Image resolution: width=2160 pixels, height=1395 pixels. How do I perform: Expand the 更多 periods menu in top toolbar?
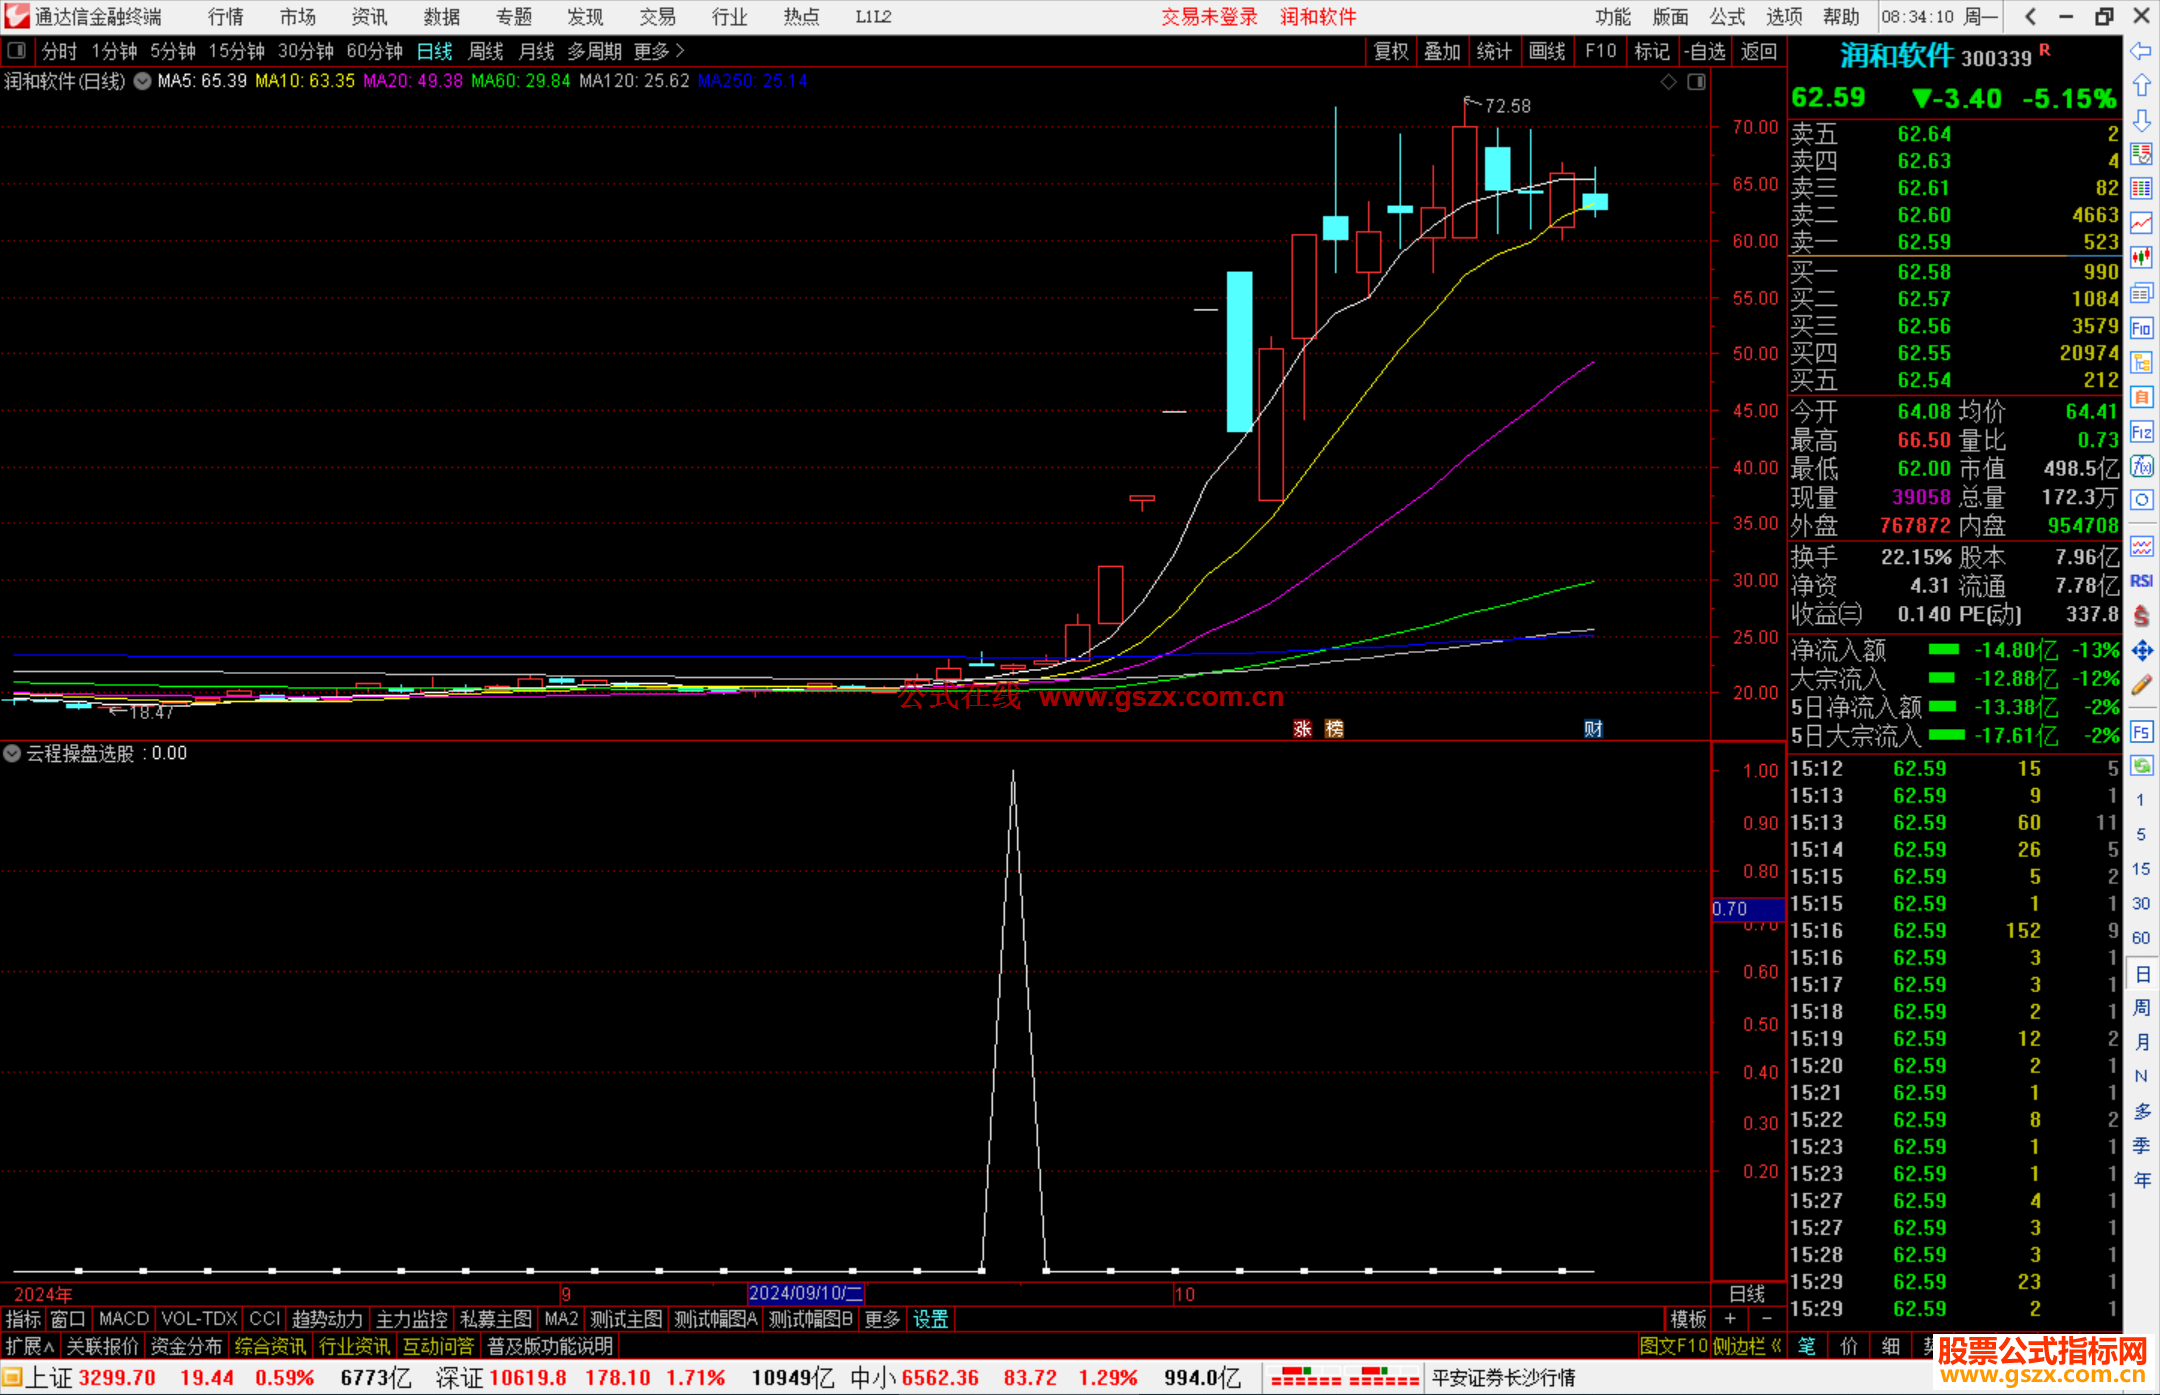pyautogui.click(x=658, y=51)
